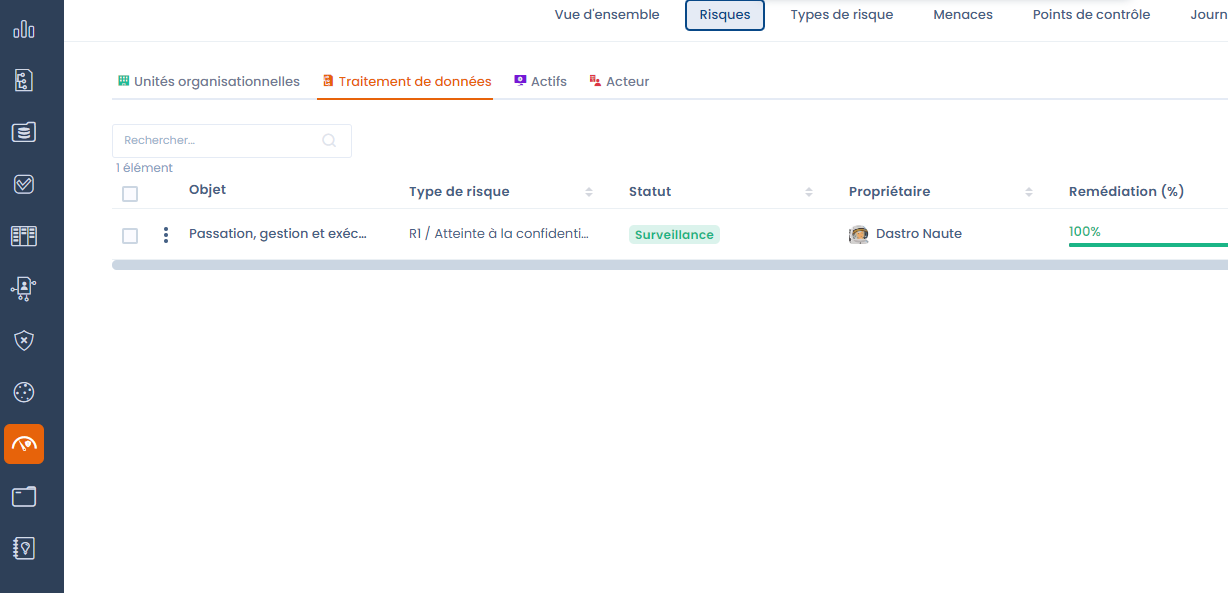Click the Dastro Naute owner name

[x=918, y=234]
